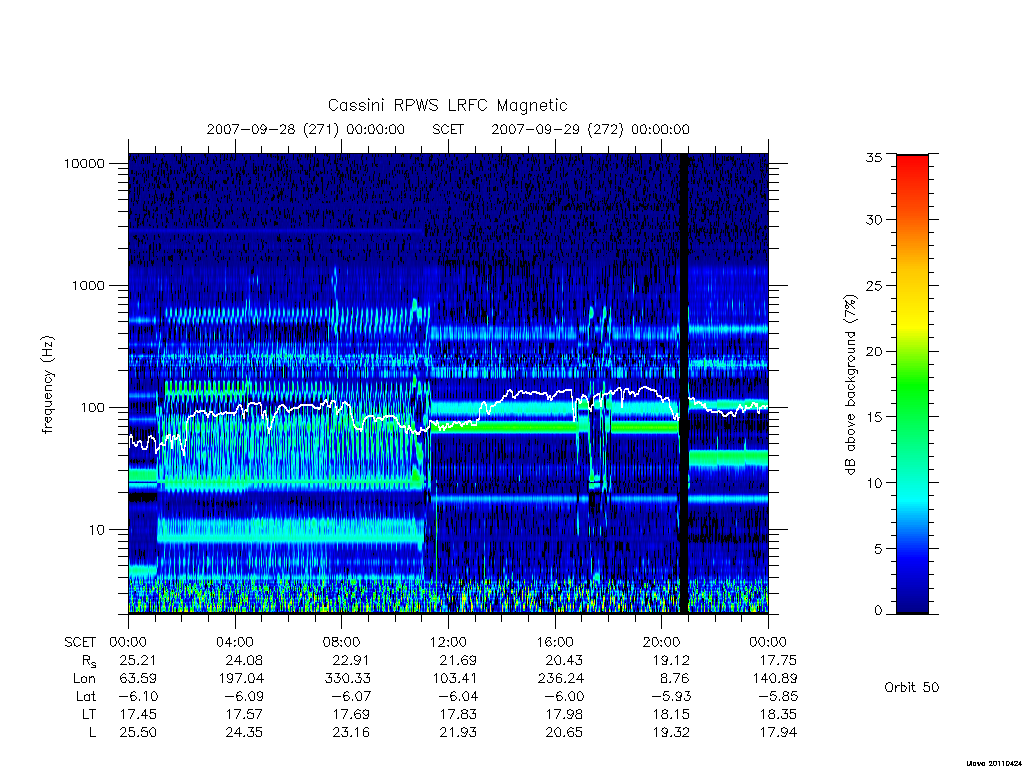Click the local time value 17.98

point(564,714)
